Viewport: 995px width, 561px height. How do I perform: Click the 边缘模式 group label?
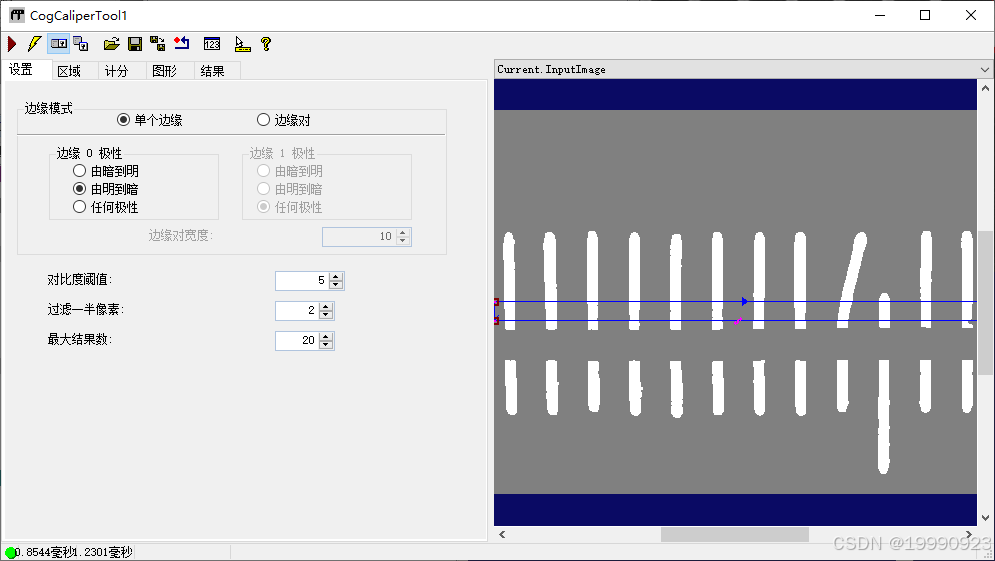[48, 109]
